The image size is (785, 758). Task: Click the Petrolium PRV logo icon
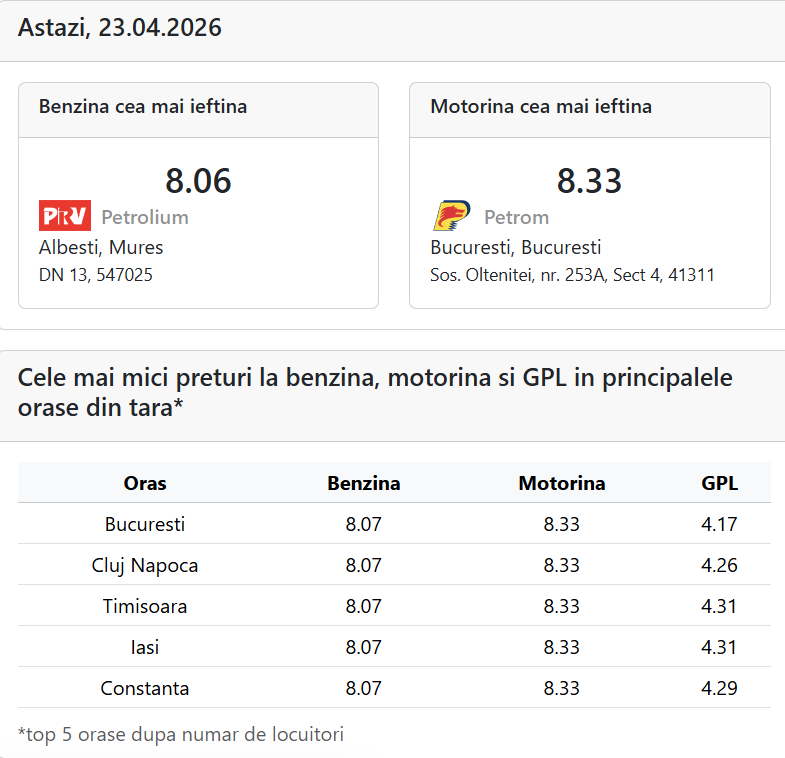click(65, 216)
